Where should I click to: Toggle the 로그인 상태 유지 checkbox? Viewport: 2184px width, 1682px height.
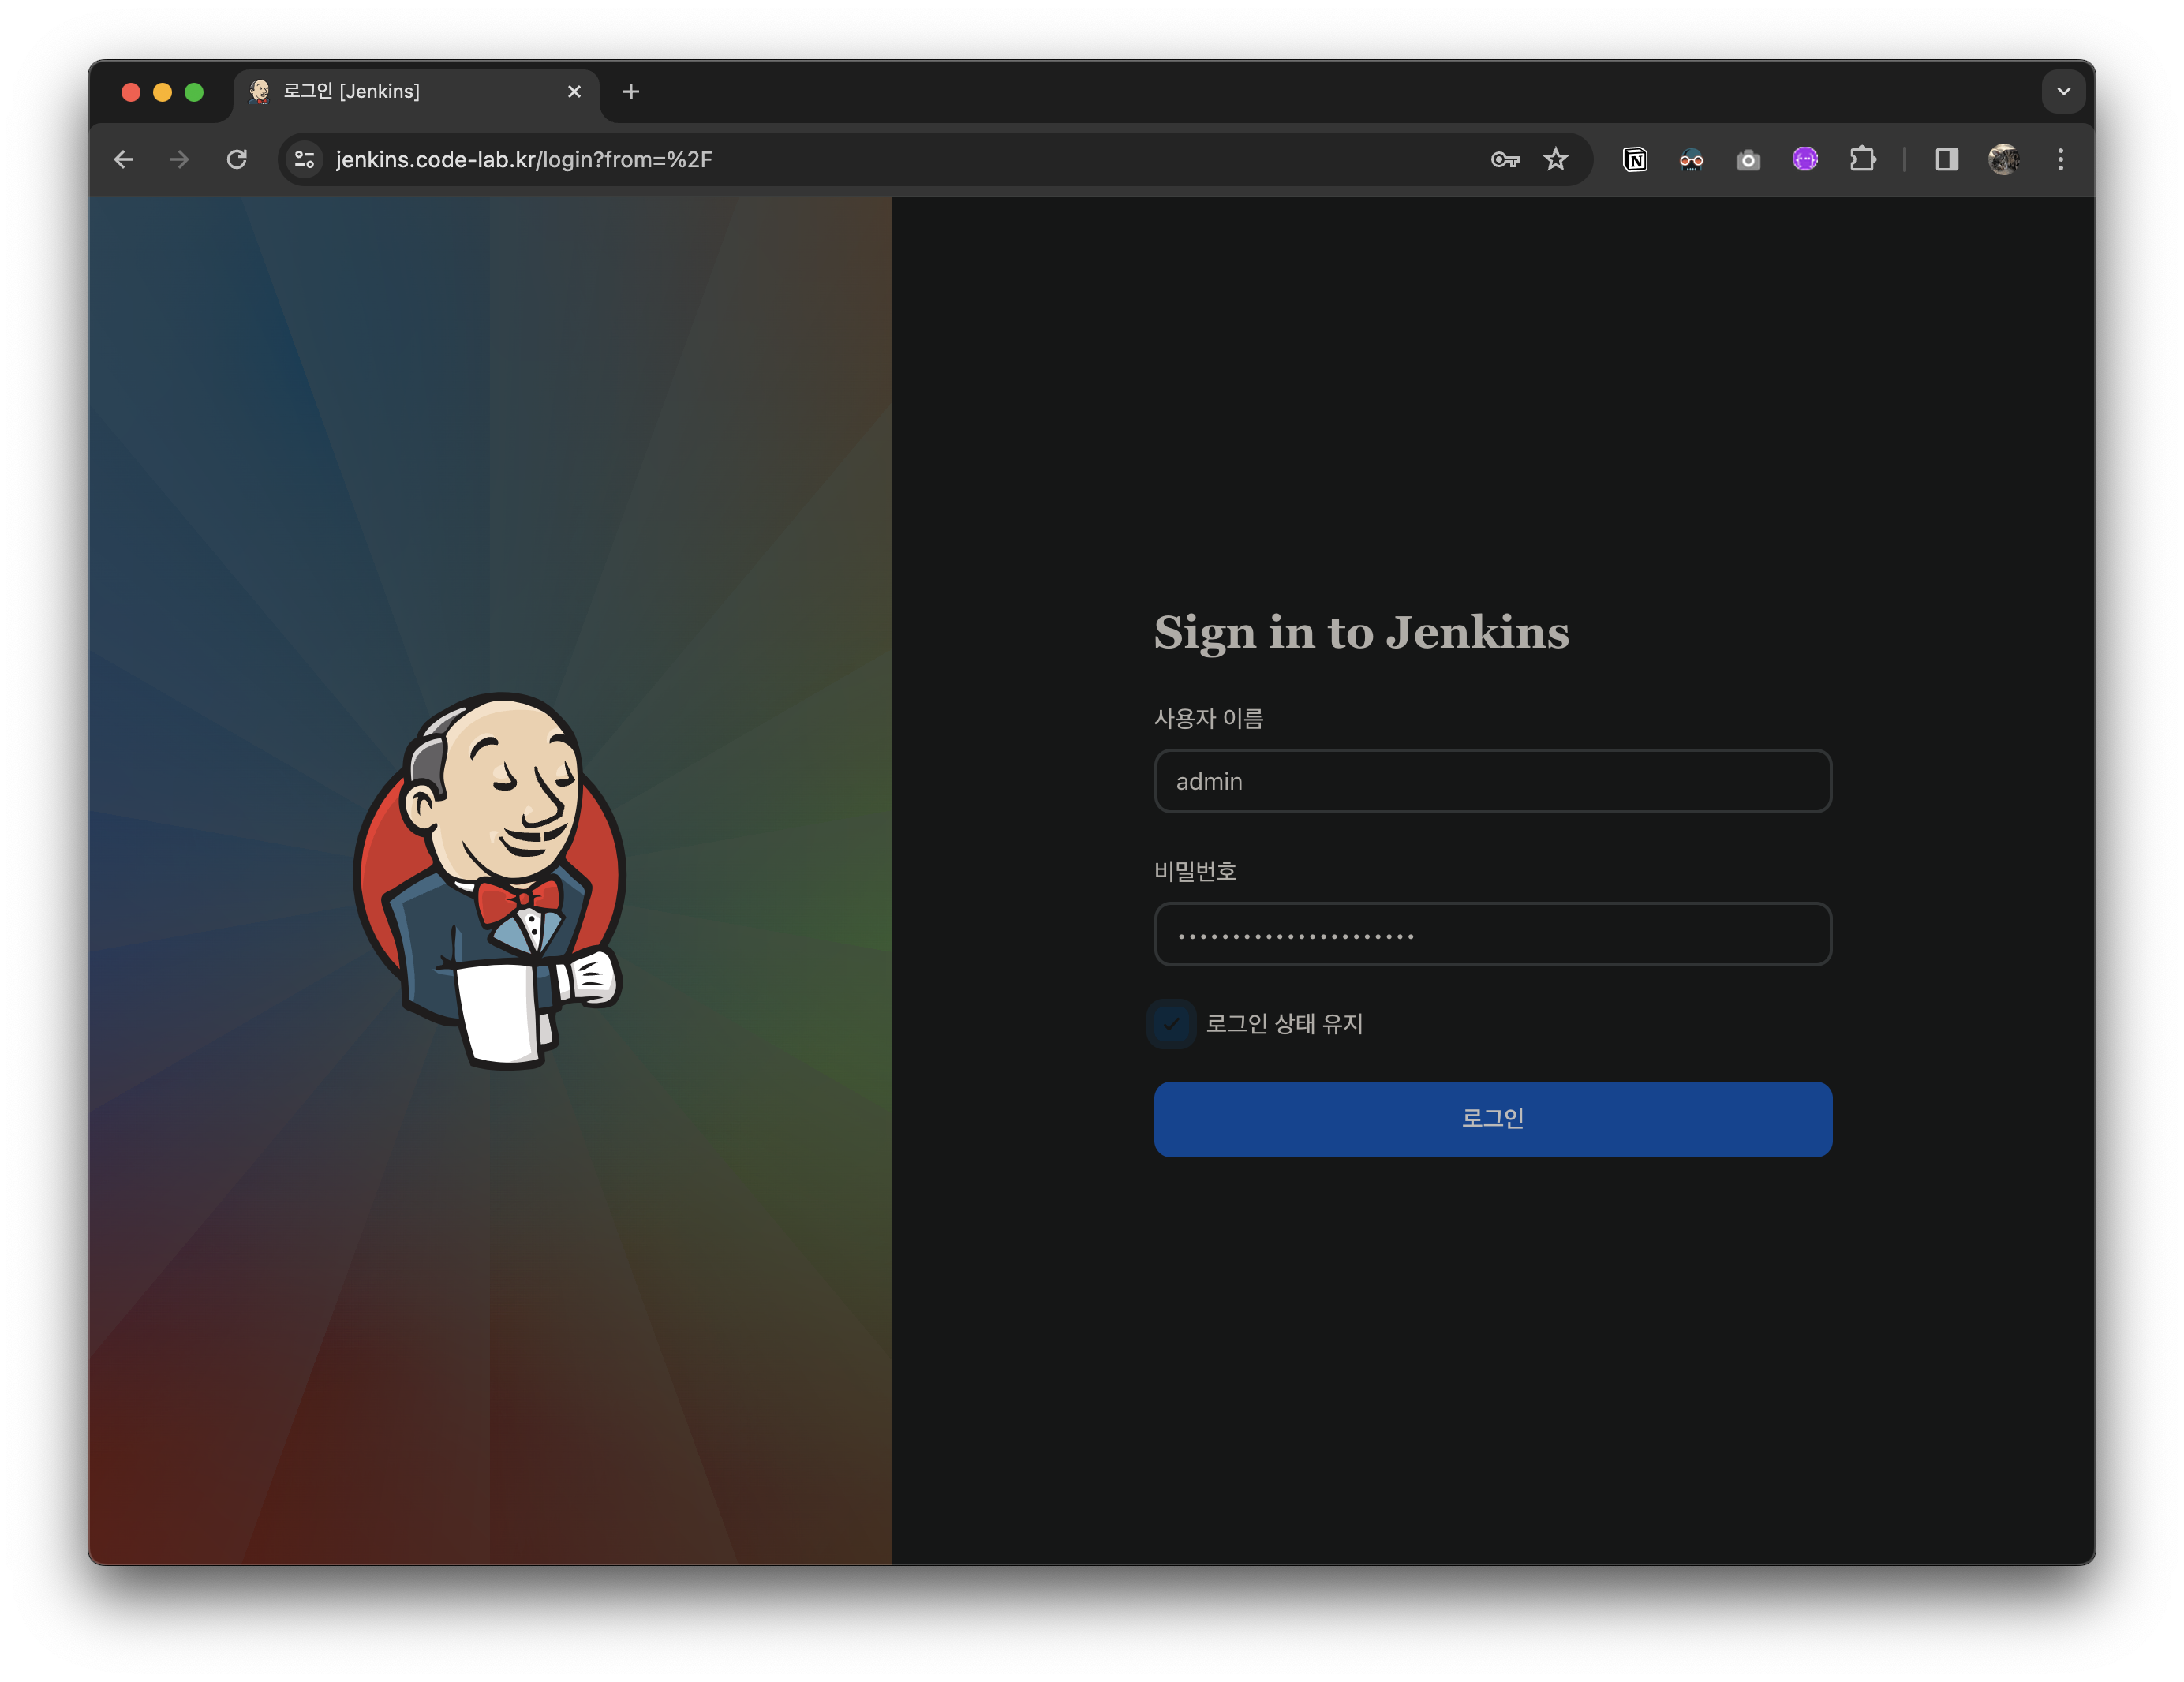pos(1172,1024)
